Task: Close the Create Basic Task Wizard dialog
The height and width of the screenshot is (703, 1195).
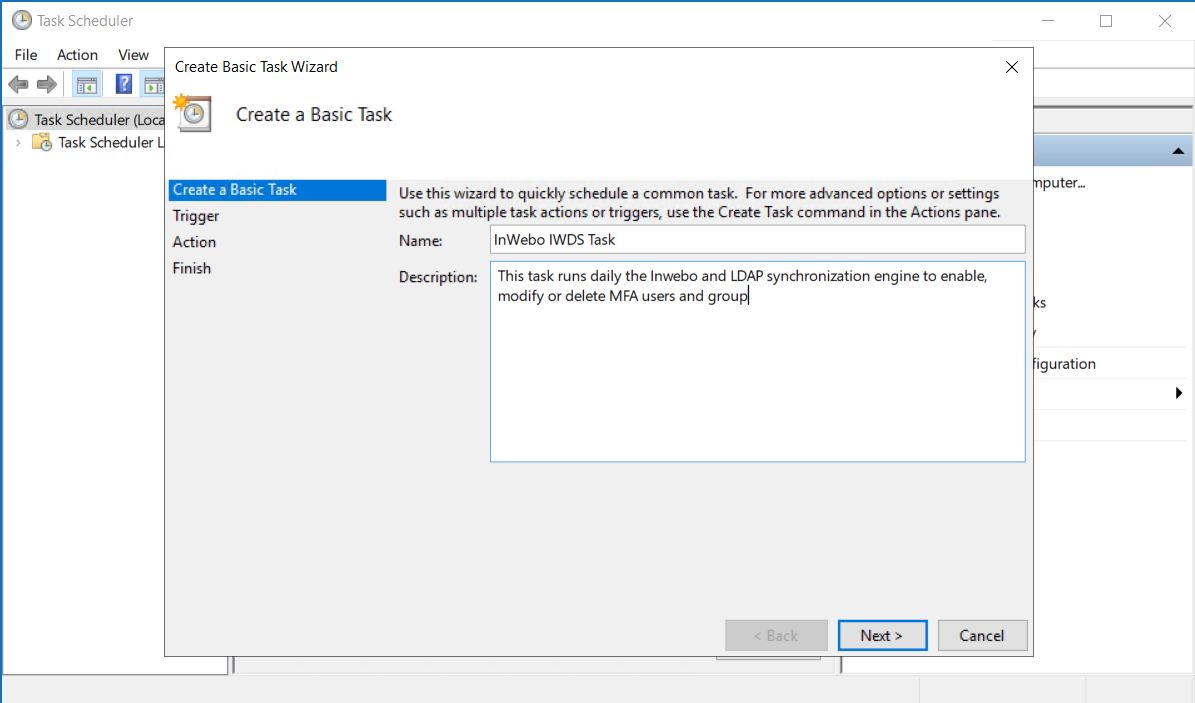Action: [1011, 67]
